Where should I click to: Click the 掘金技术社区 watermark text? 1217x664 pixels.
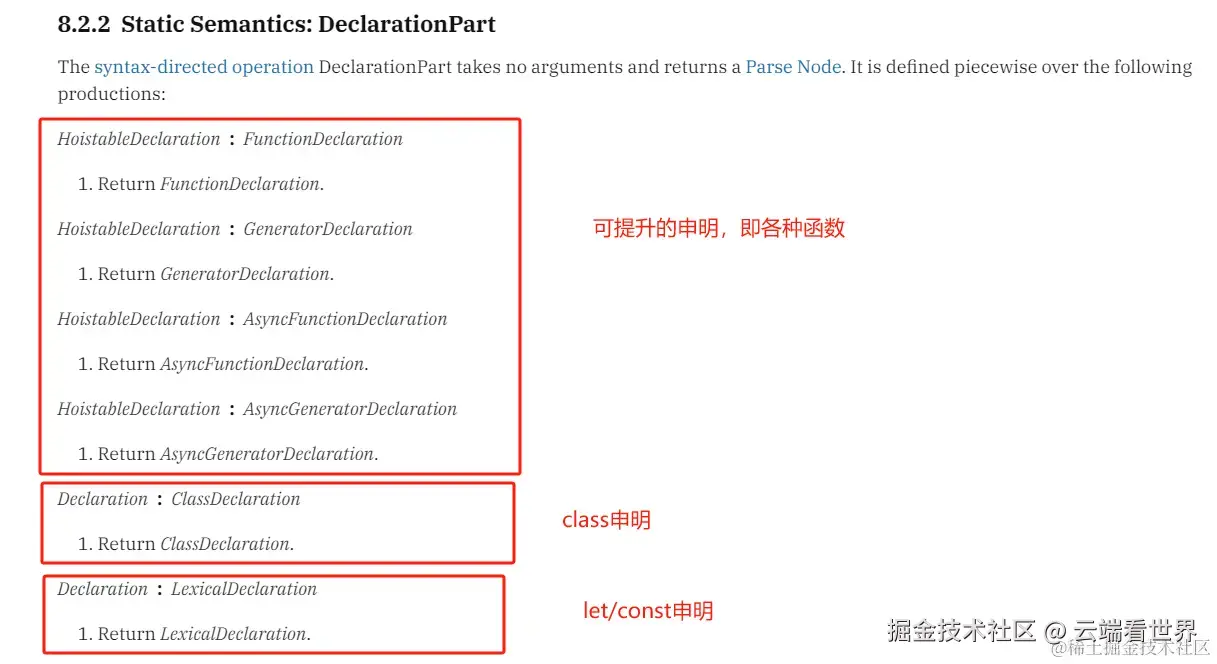coord(961,631)
